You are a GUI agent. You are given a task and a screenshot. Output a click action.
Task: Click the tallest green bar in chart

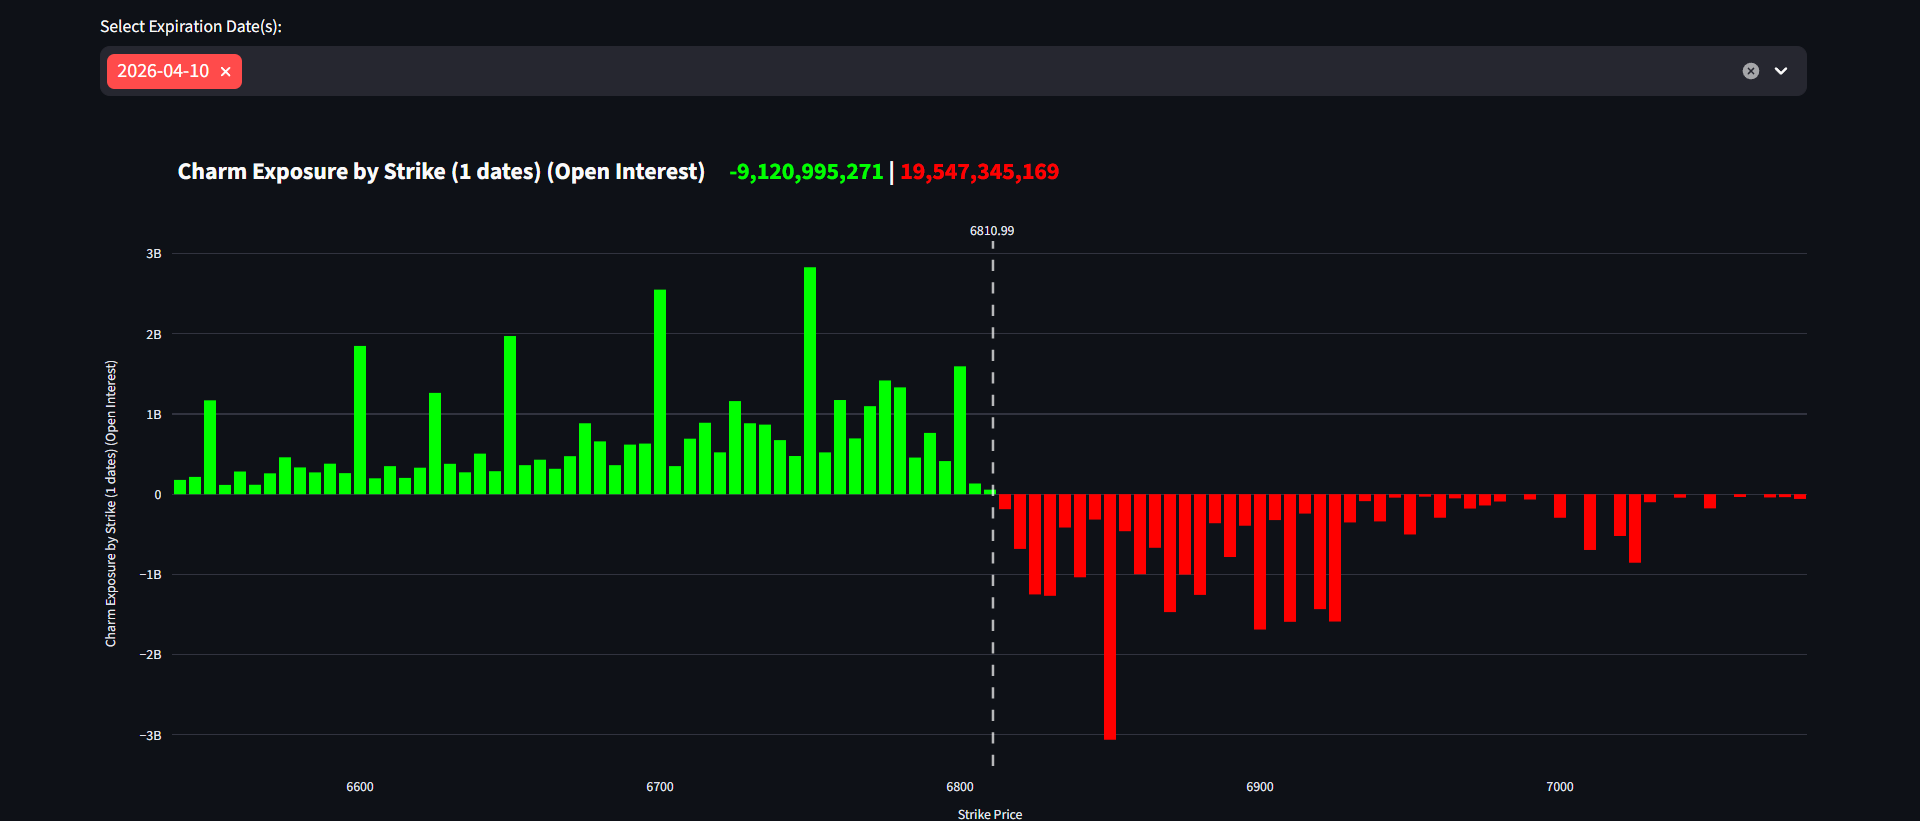tap(810, 380)
